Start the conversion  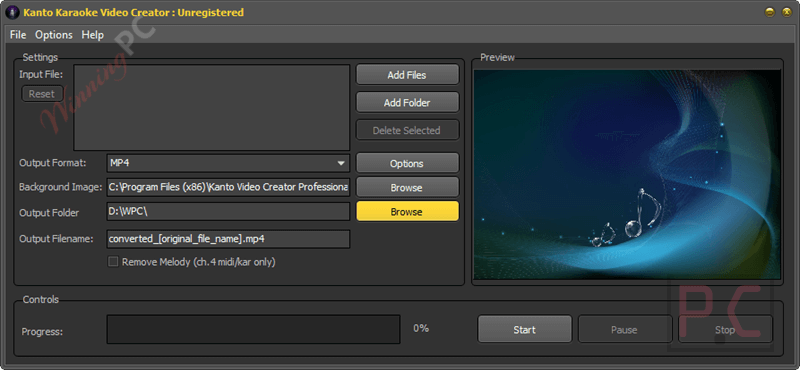pos(524,330)
